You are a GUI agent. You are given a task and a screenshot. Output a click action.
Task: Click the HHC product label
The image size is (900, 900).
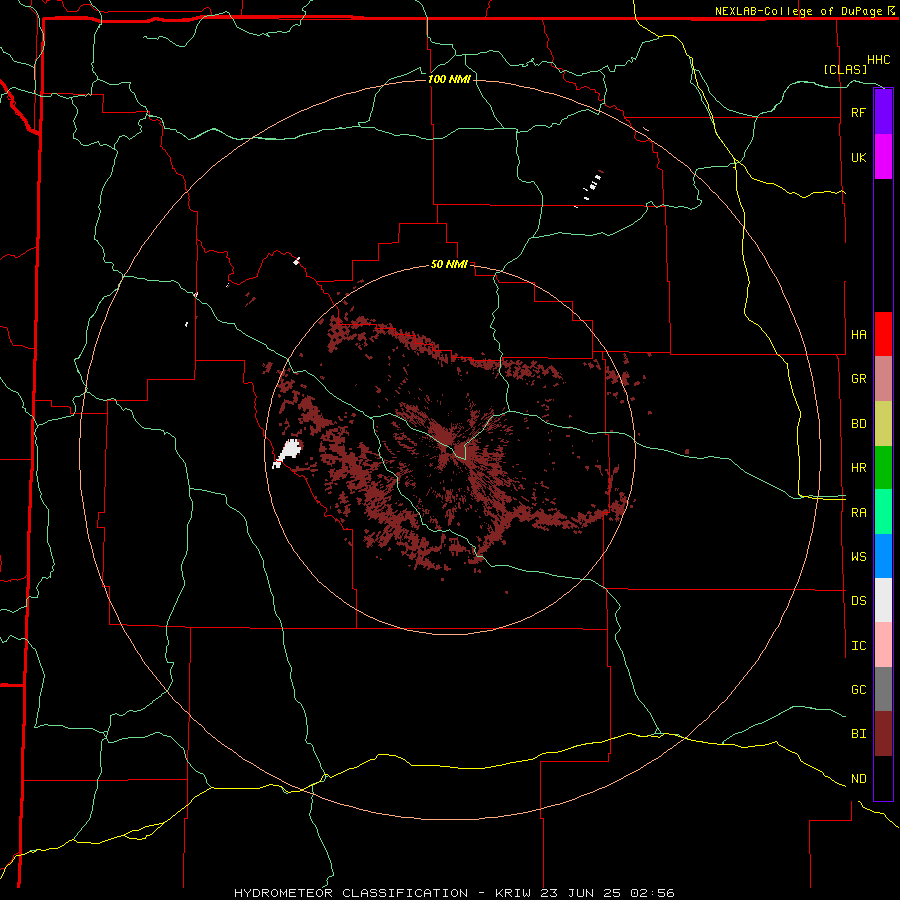click(x=878, y=60)
